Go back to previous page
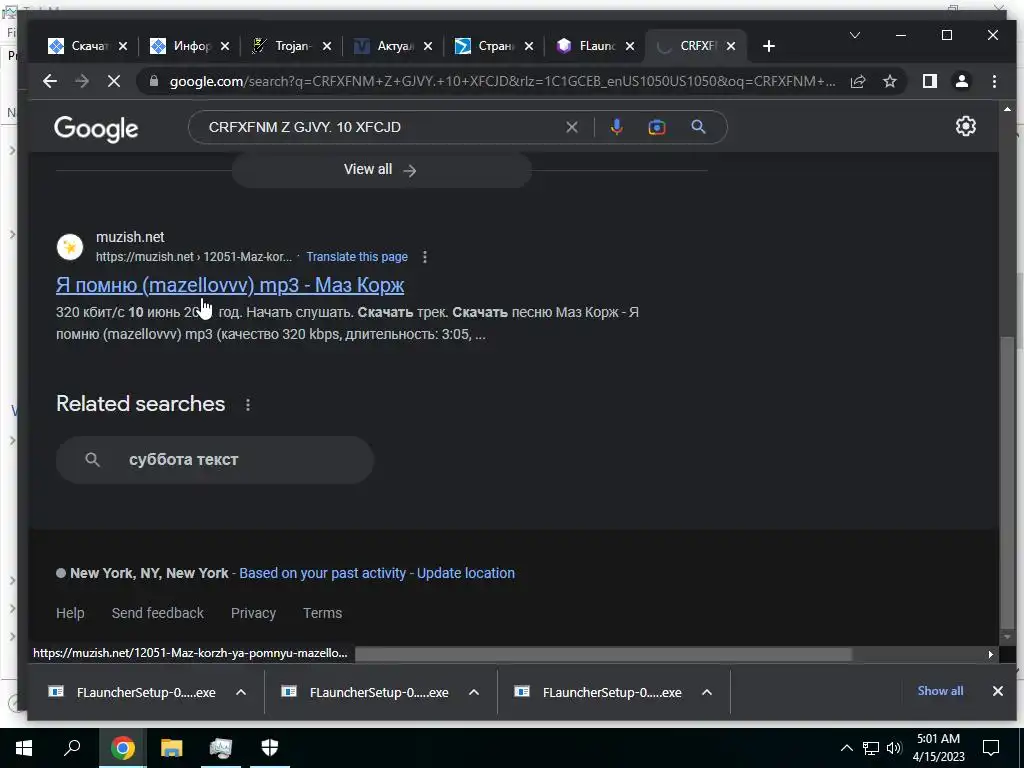The width and height of the screenshot is (1024, 768). [x=50, y=81]
